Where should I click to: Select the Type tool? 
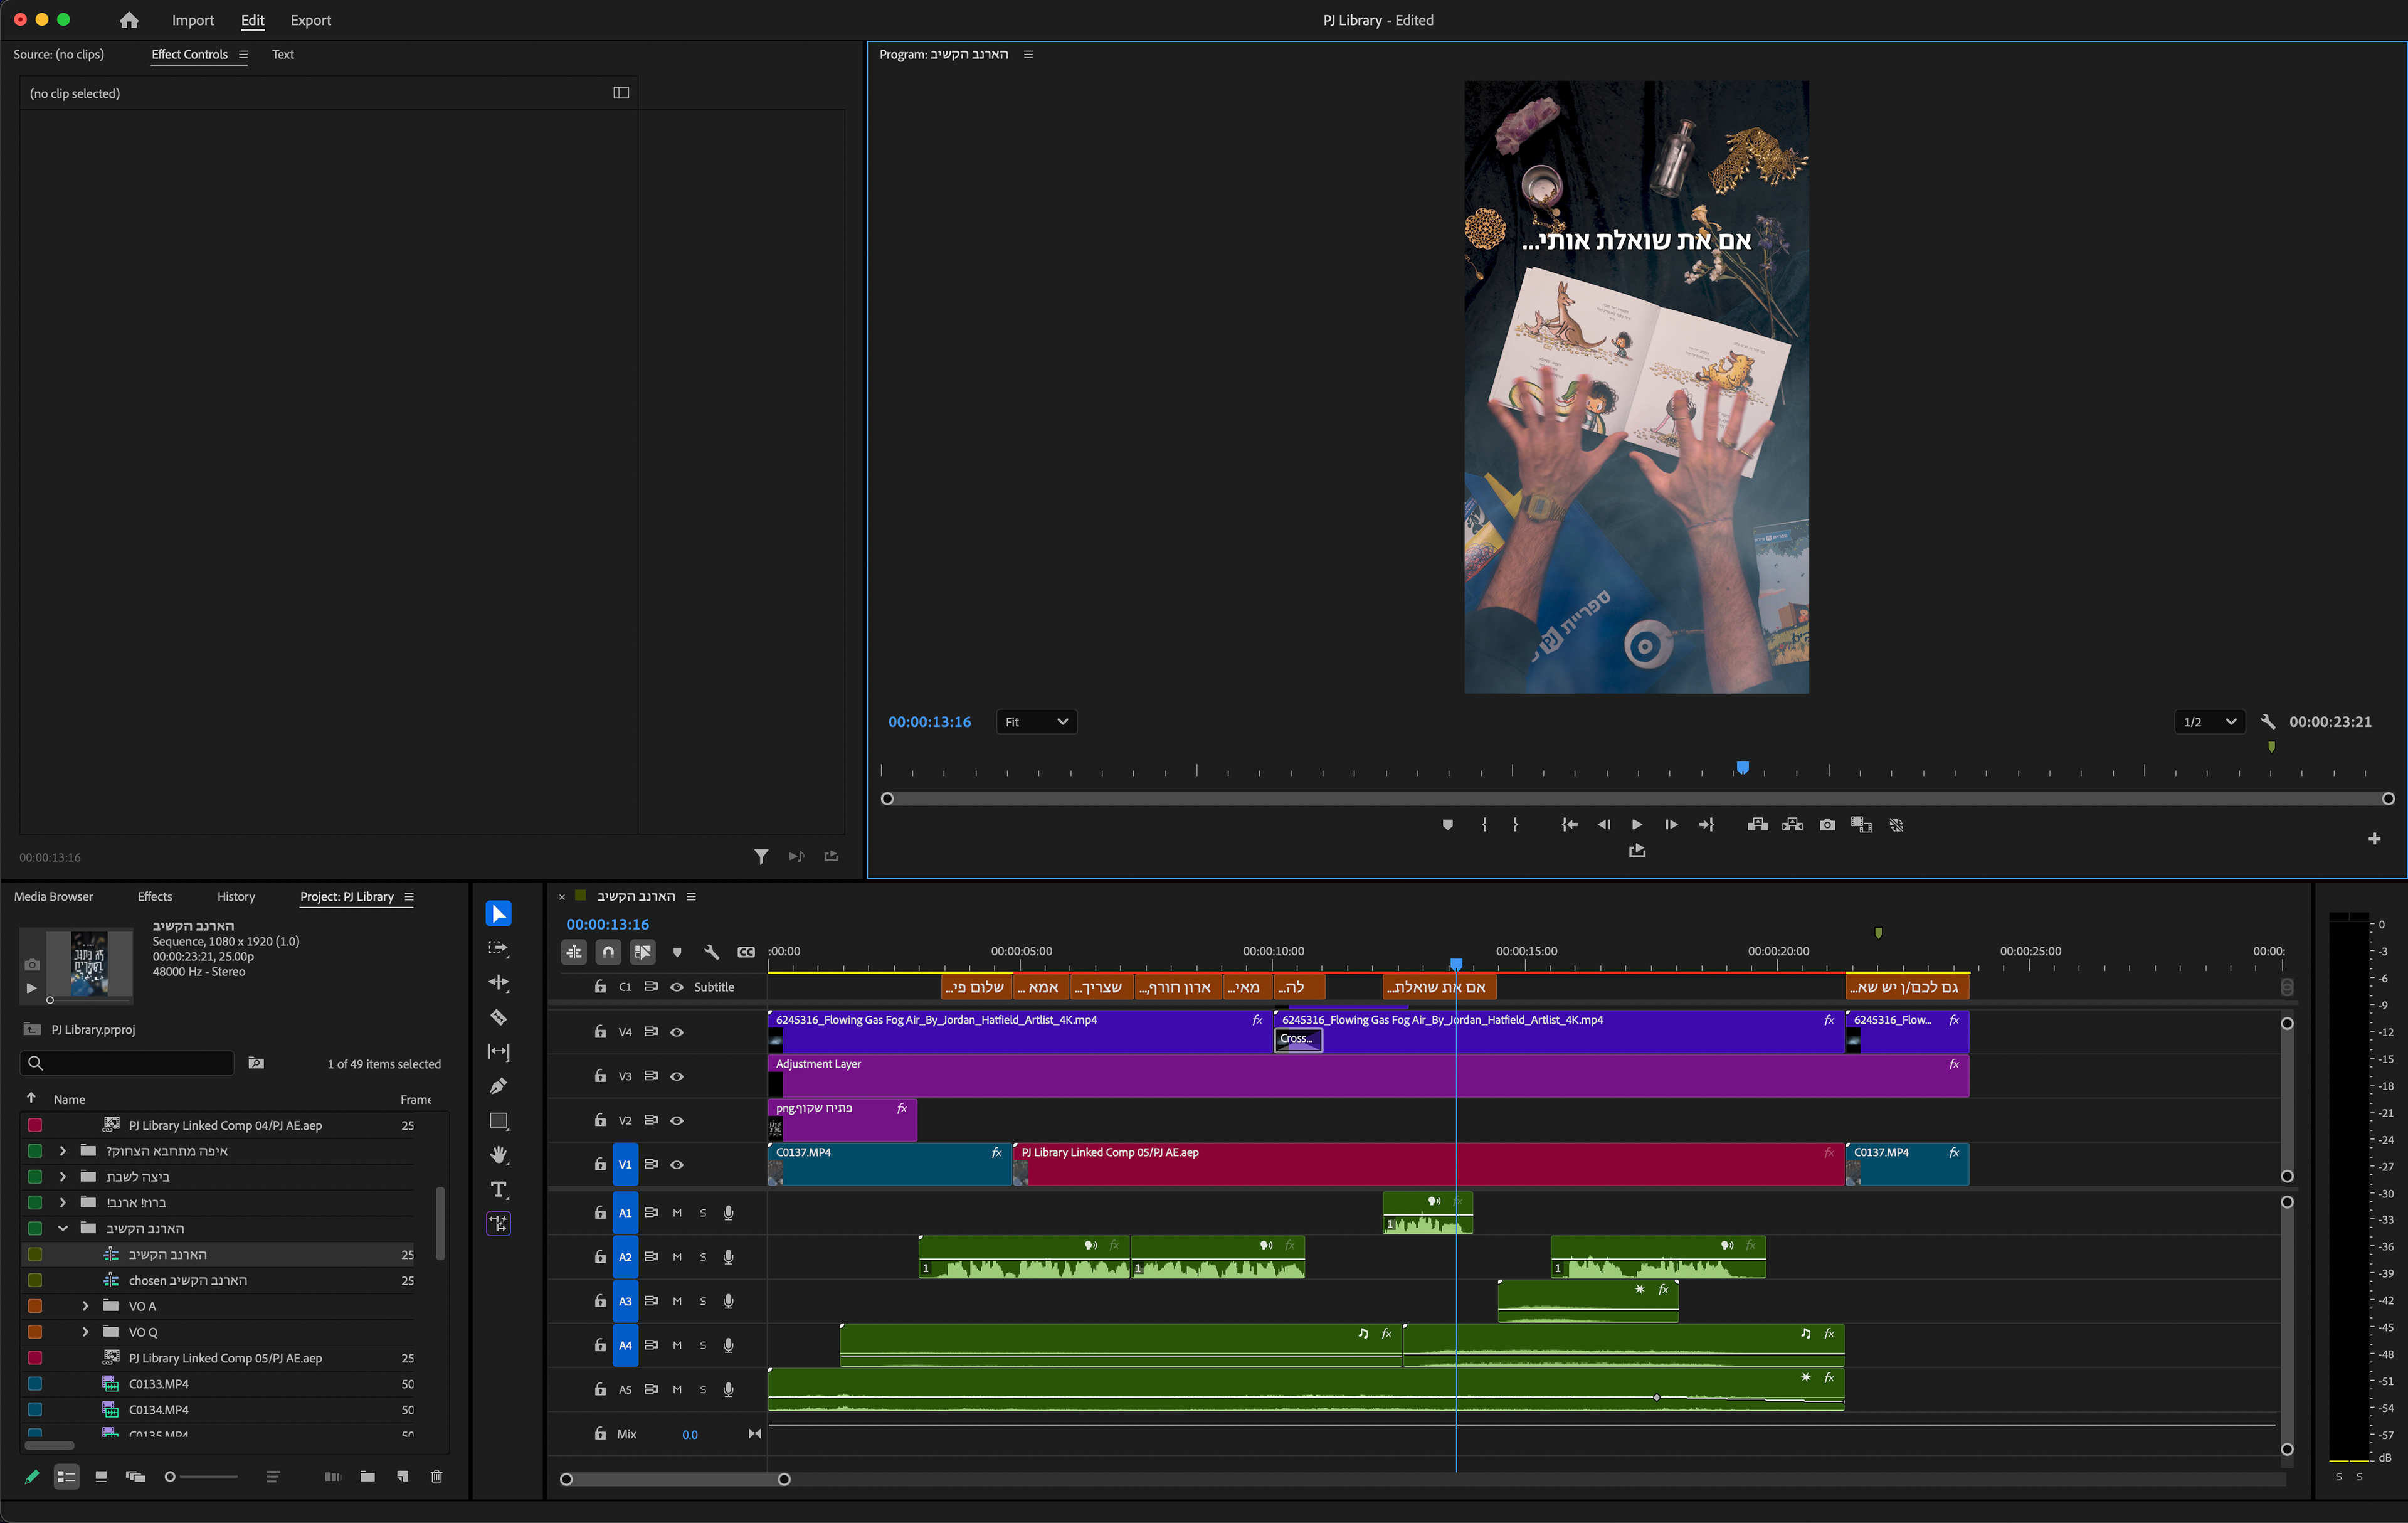point(498,1189)
